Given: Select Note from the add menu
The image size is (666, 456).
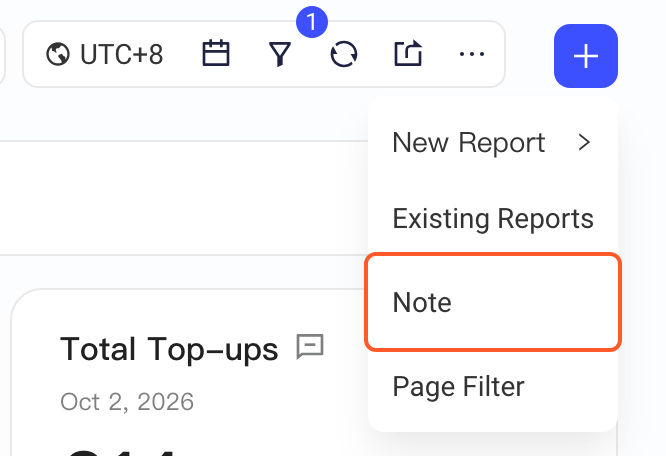Looking at the screenshot, I should 493,302.
